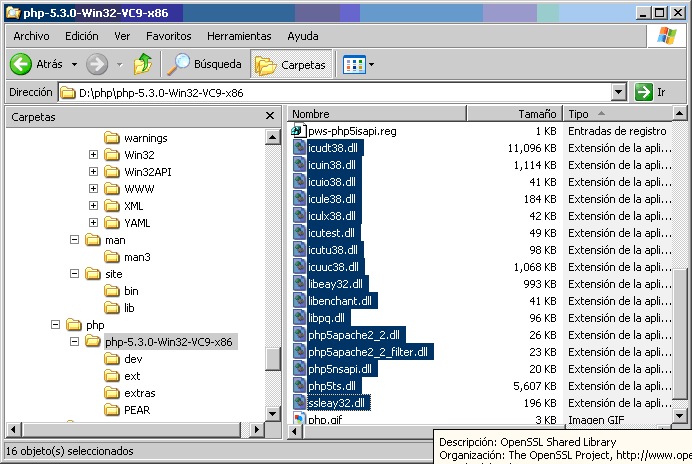The height and width of the screenshot is (464, 692).
Task: Select the extras folder icon in tree
Action: 112,392
